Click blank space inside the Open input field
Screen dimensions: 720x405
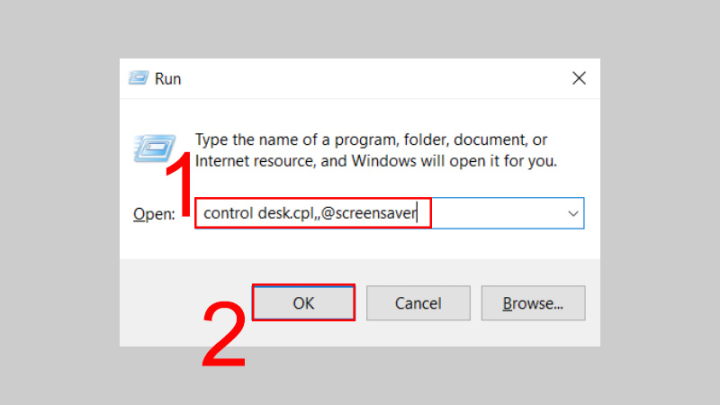tap(498, 213)
